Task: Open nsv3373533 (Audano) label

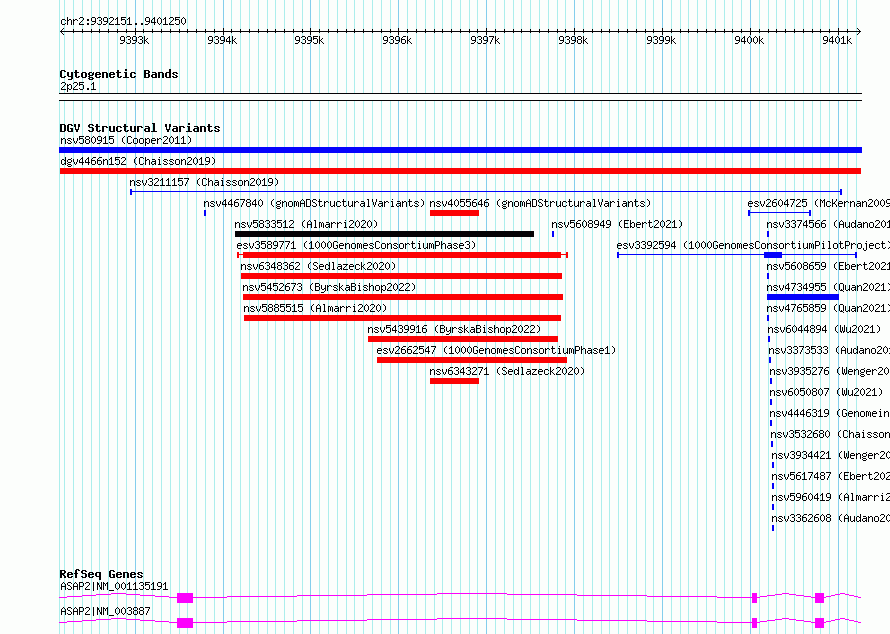Action: point(829,350)
